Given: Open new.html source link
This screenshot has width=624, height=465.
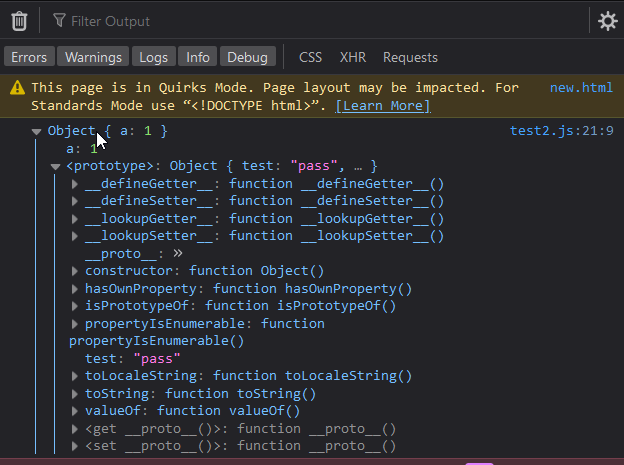Looking at the screenshot, I should [581, 88].
